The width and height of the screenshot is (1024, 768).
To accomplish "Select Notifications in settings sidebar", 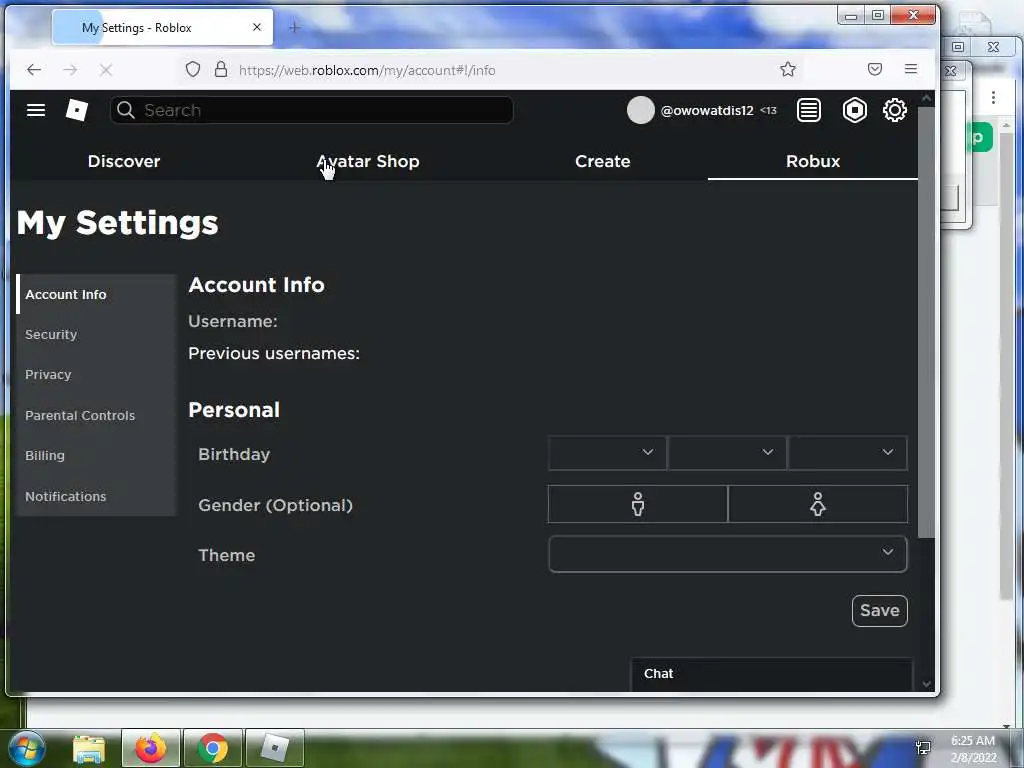I will [96, 496].
